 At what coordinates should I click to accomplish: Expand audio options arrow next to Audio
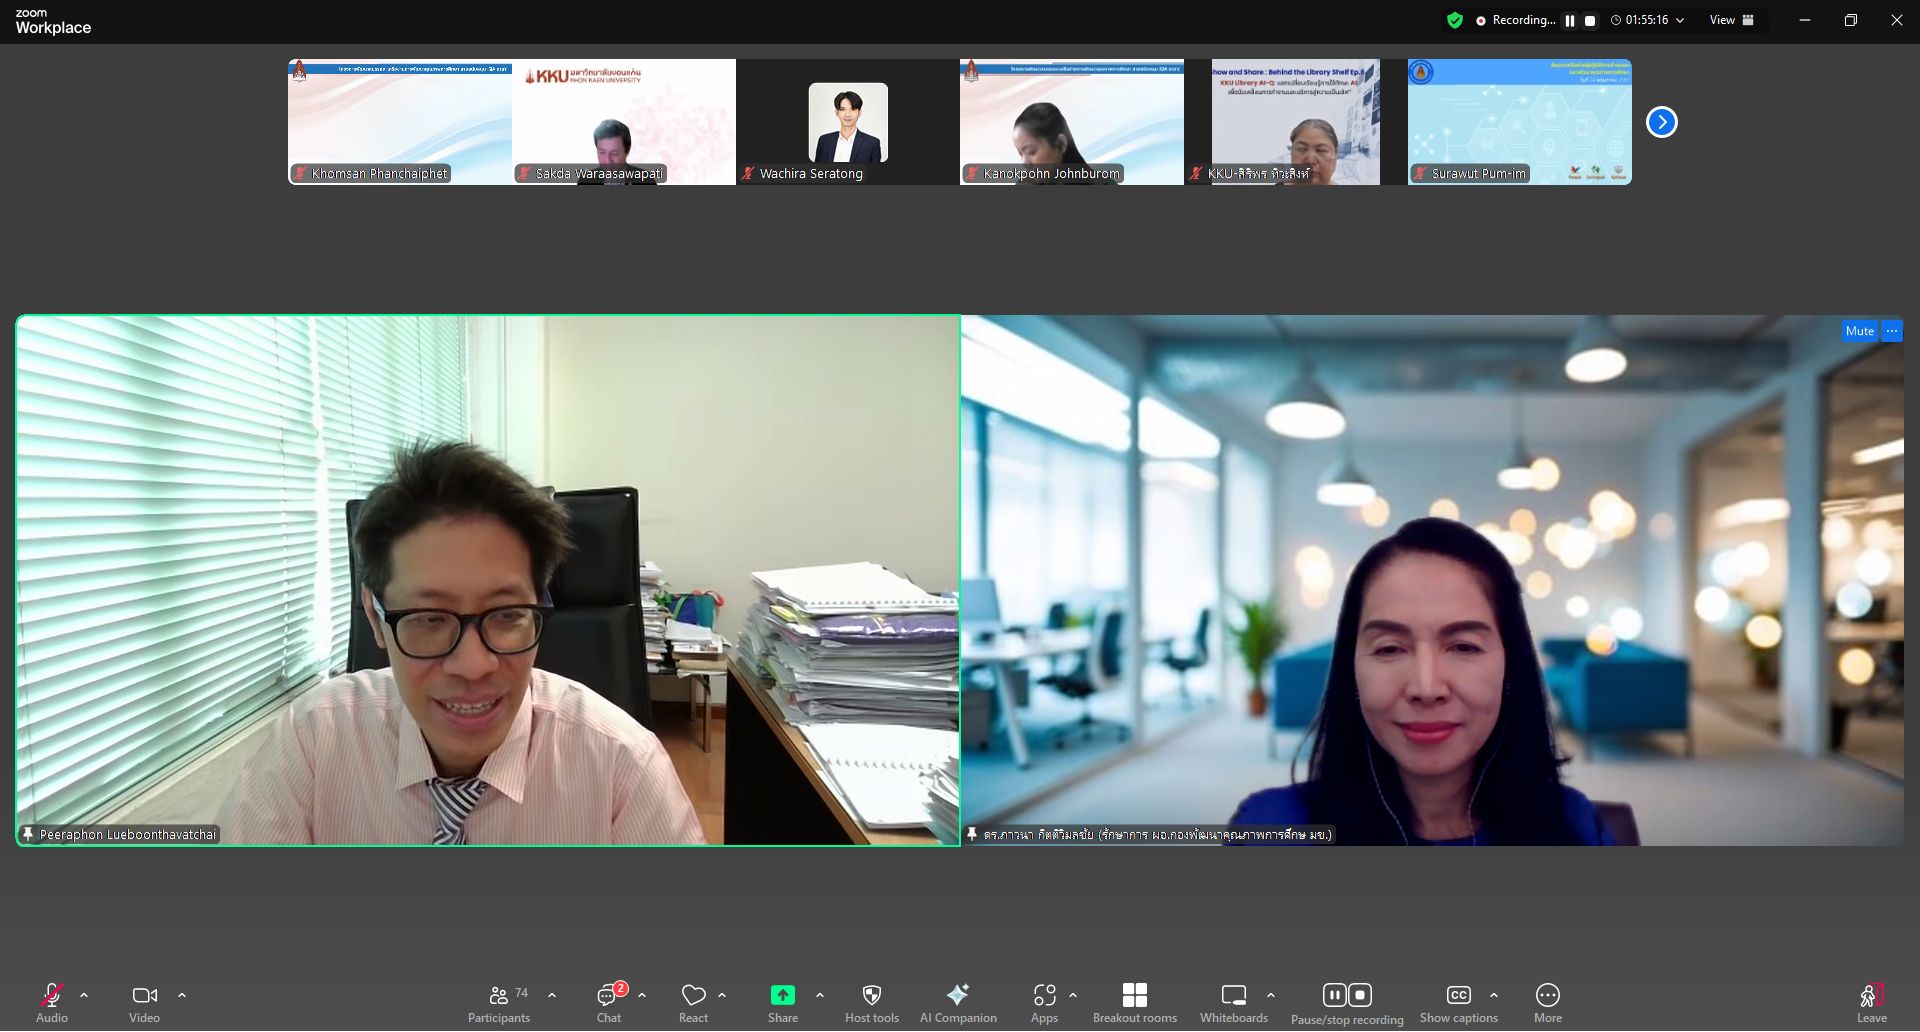pyautogui.click(x=84, y=995)
